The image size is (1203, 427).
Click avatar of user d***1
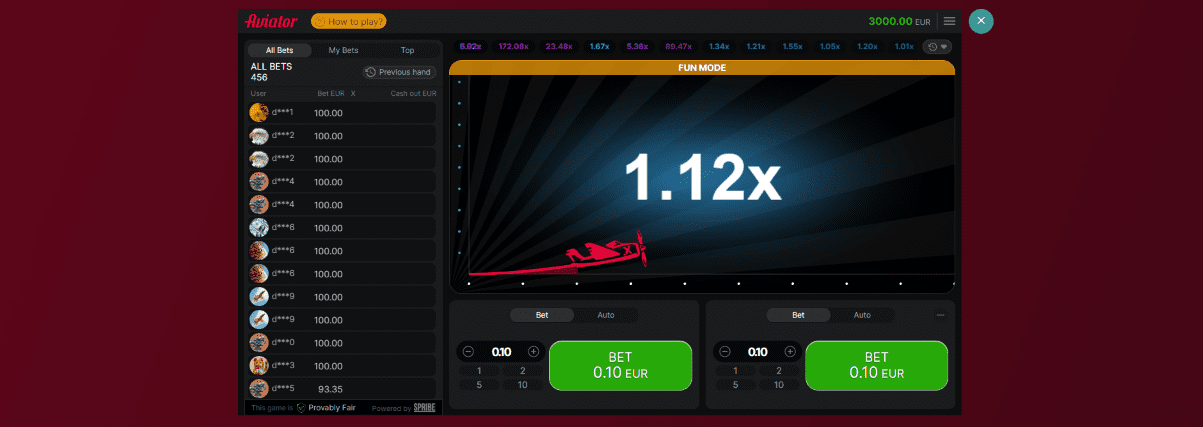tap(259, 112)
